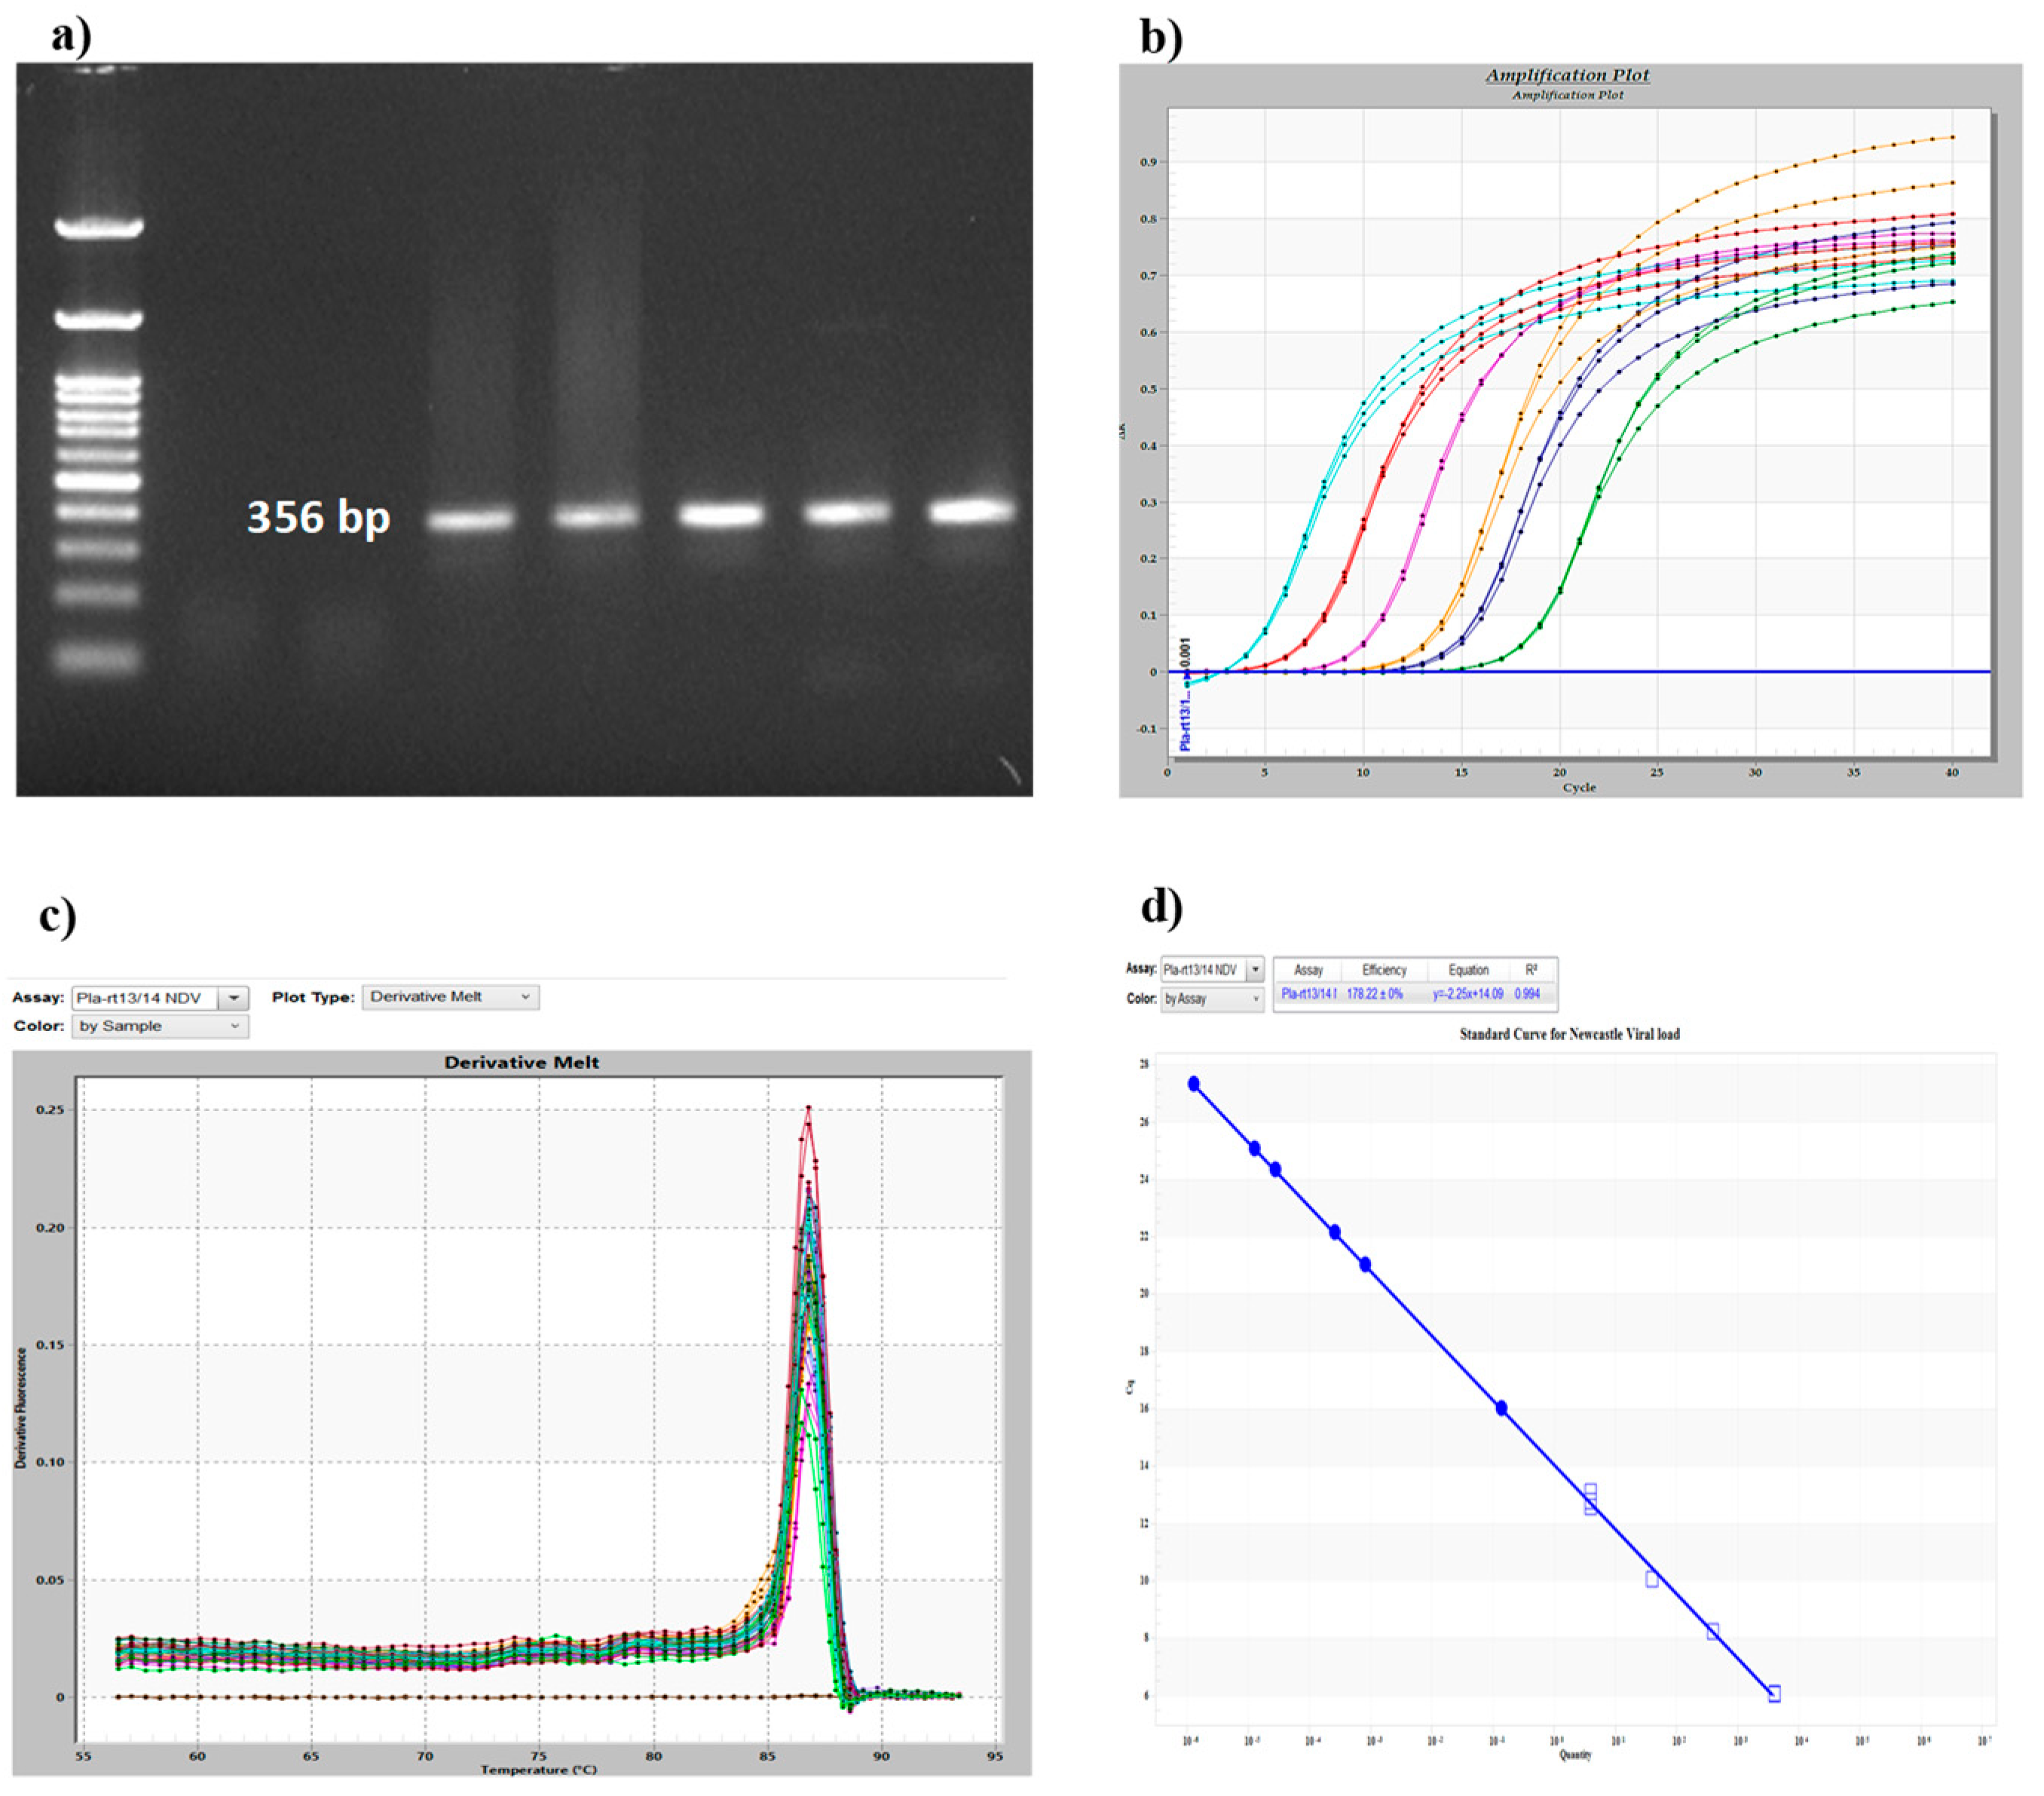Open Assay dropdown above standard curve
The width and height of the screenshot is (2044, 1796).
[x=1255, y=969]
